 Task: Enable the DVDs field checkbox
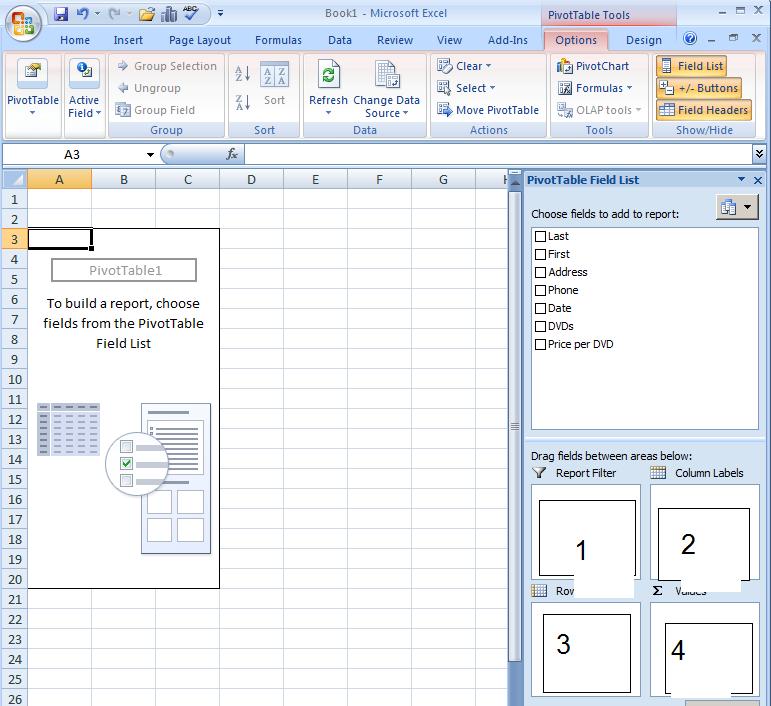(x=541, y=326)
